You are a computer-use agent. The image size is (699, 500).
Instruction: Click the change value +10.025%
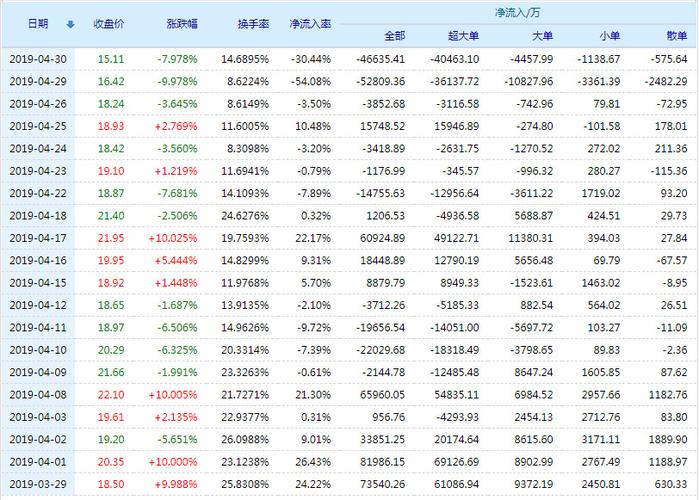[x=173, y=238]
